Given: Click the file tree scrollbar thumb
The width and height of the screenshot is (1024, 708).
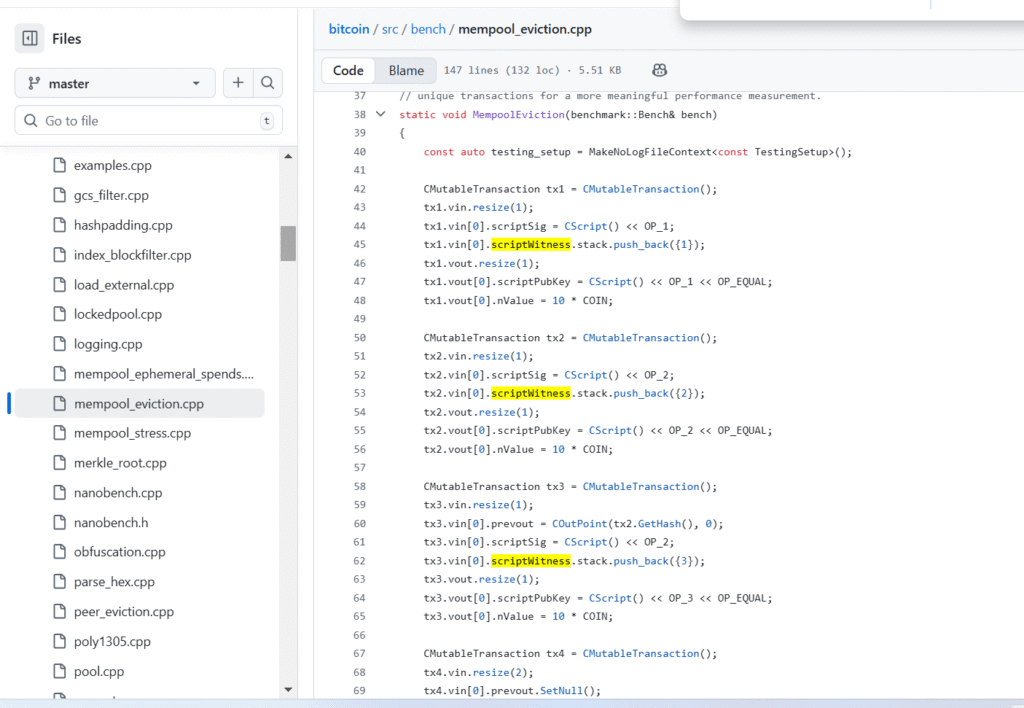Looking at the screenshot, I should point(288,244).
